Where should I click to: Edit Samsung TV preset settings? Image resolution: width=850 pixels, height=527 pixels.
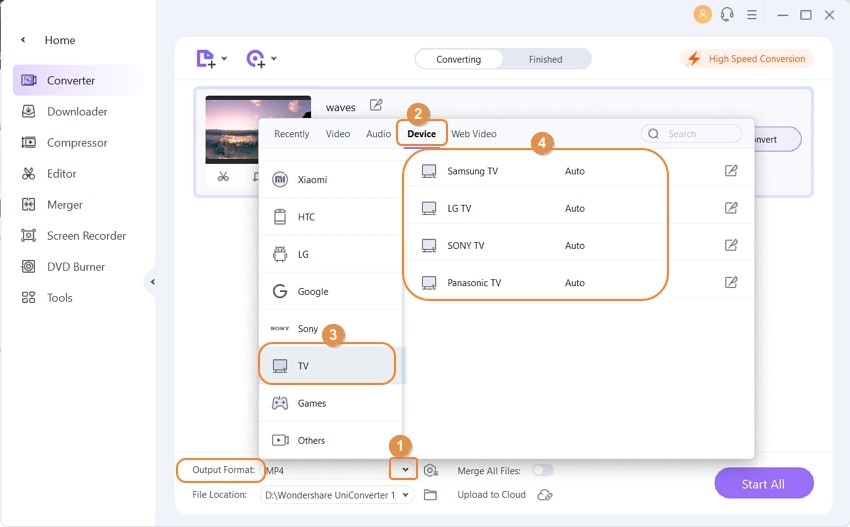[x=731, y=171]
